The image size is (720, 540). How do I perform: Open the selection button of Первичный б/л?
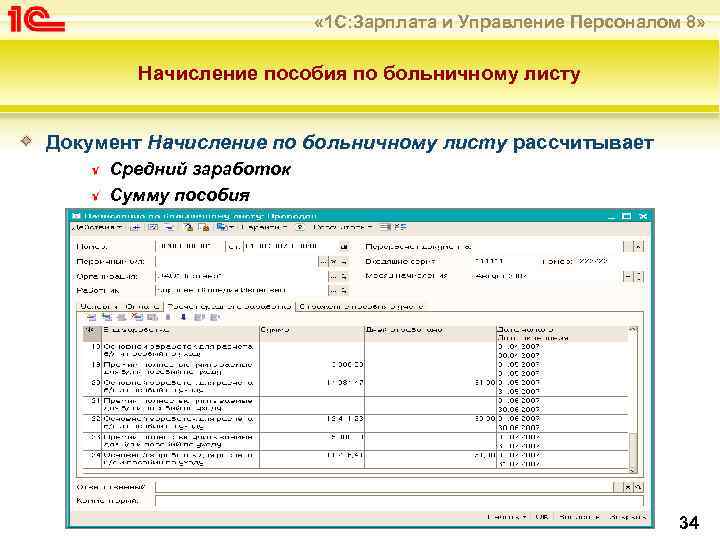[323, 261]
